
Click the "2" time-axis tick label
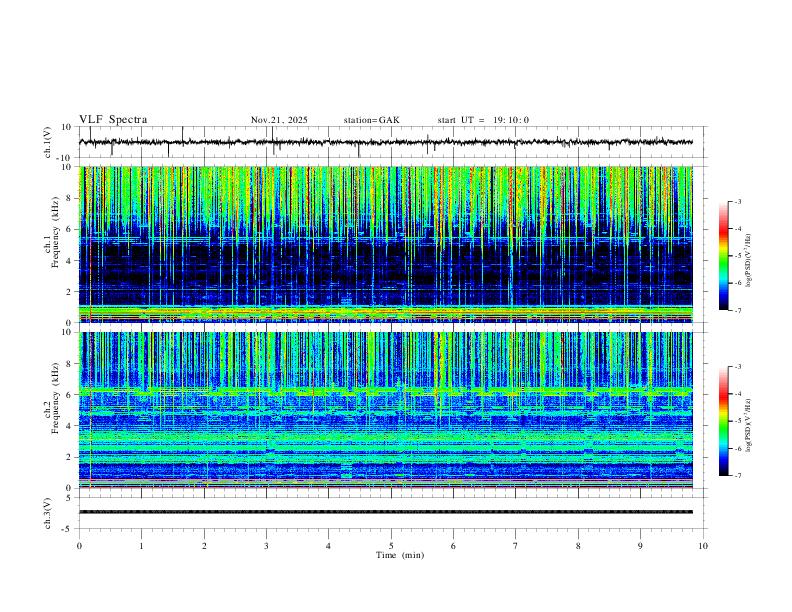pyautogui.click(x=204, y=546)
